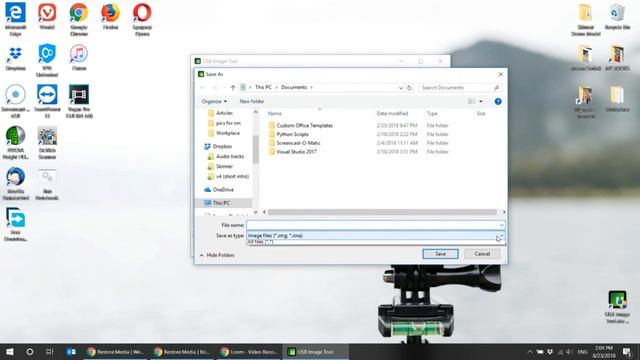Click the help icon in Save As dialog

coord(498,101)
